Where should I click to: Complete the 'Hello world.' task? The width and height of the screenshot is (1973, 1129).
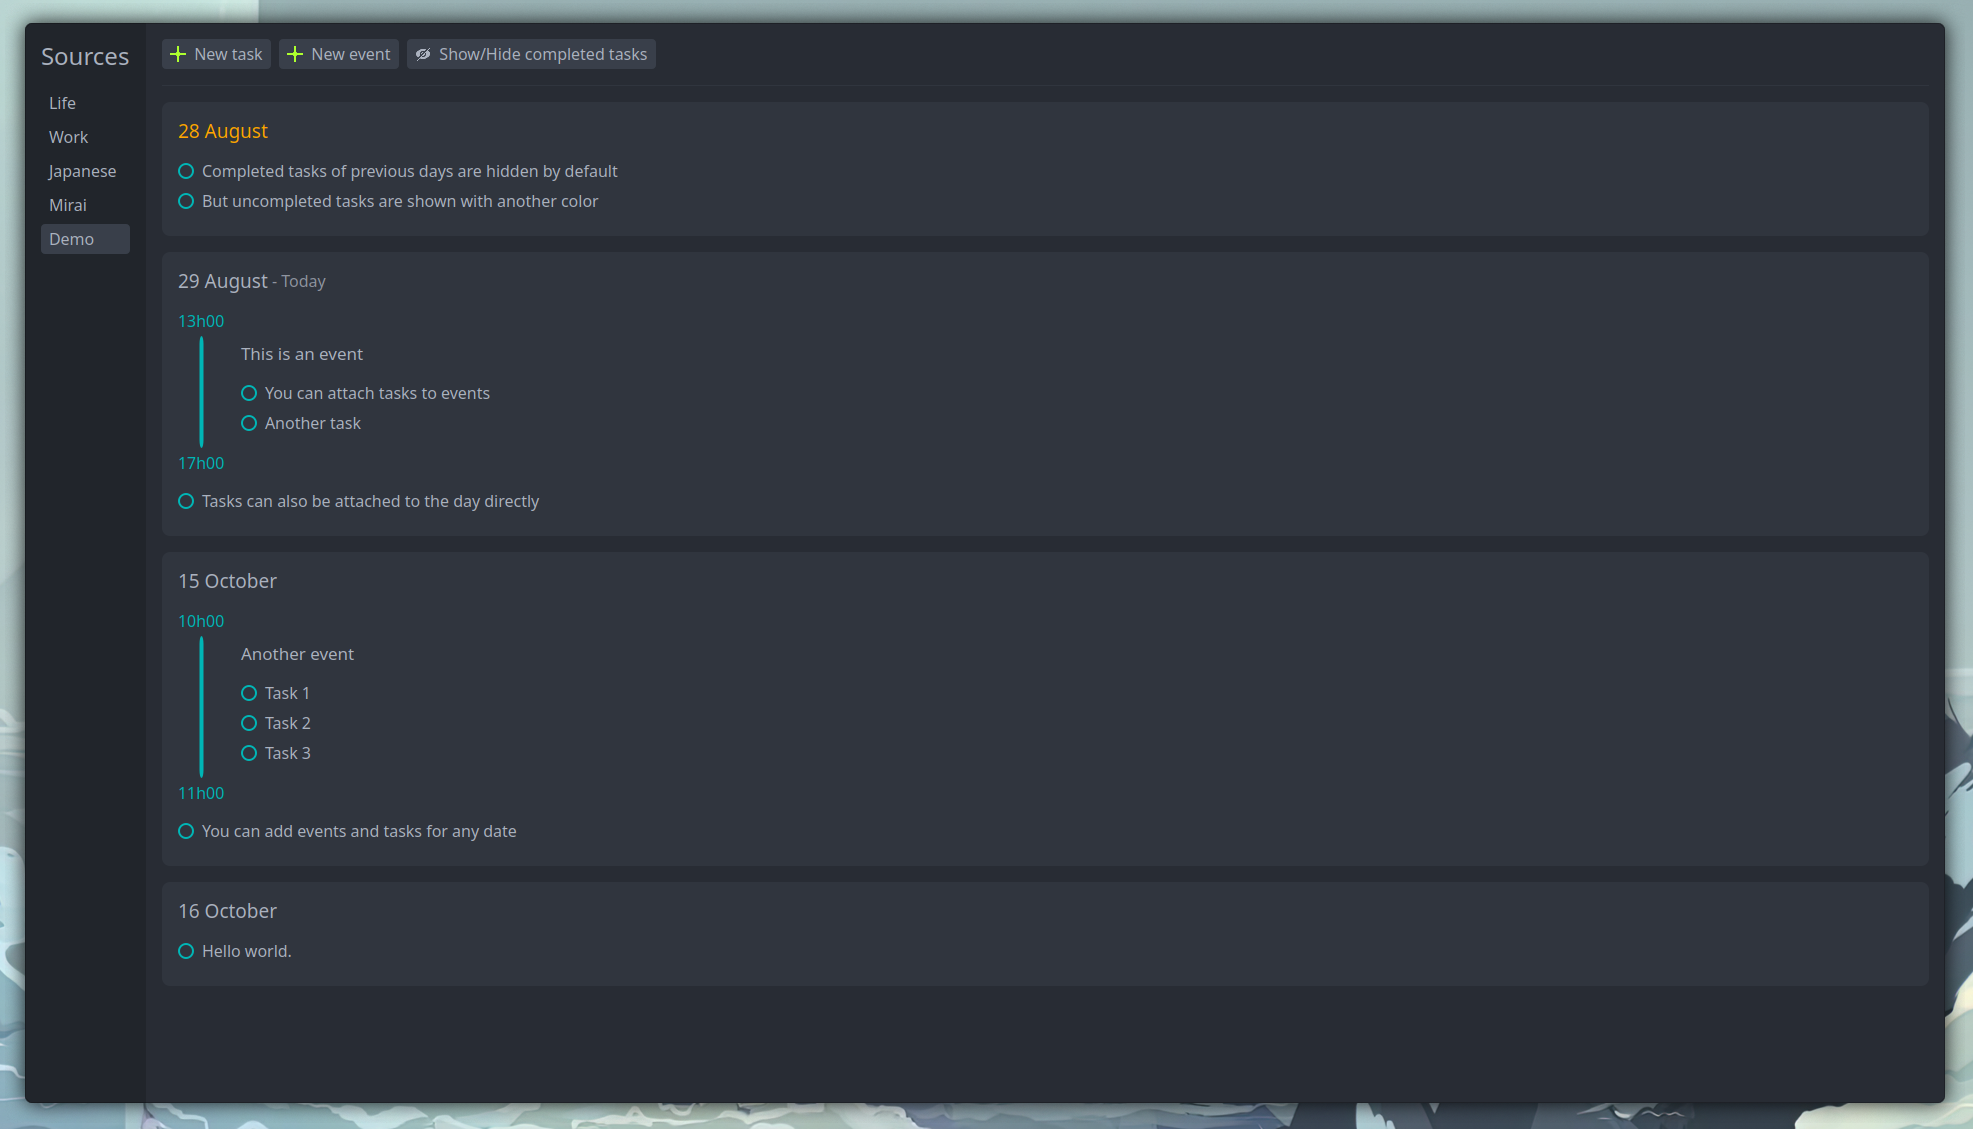click(x=186, y=951)
